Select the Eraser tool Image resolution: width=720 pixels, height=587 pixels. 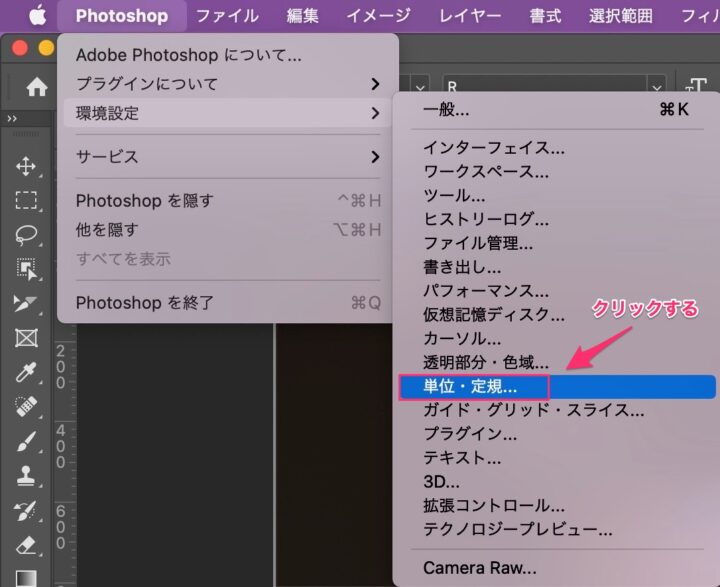tap(26, 545)
